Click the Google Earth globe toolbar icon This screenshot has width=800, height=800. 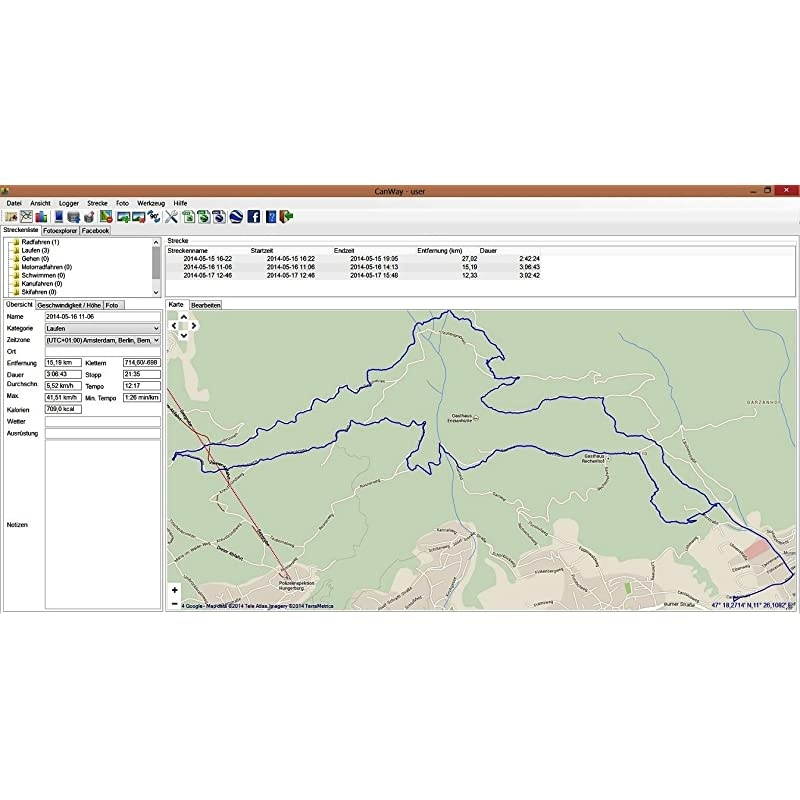236,216
